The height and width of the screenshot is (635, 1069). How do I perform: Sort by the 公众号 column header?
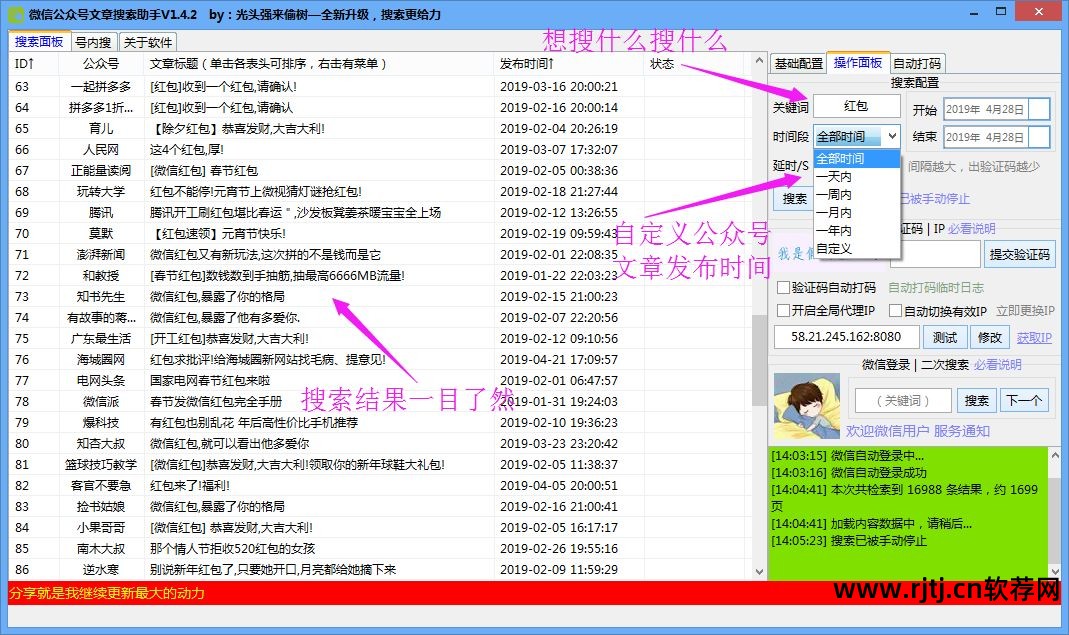pos(101,63)
